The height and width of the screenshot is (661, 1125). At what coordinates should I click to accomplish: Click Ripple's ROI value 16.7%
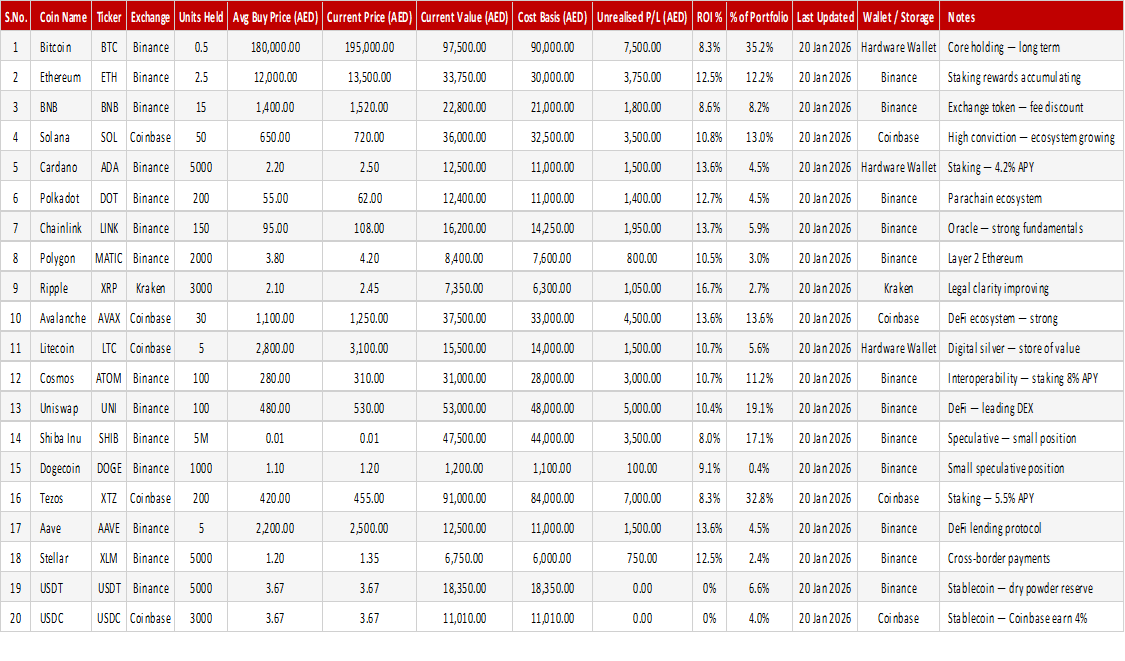709,289
